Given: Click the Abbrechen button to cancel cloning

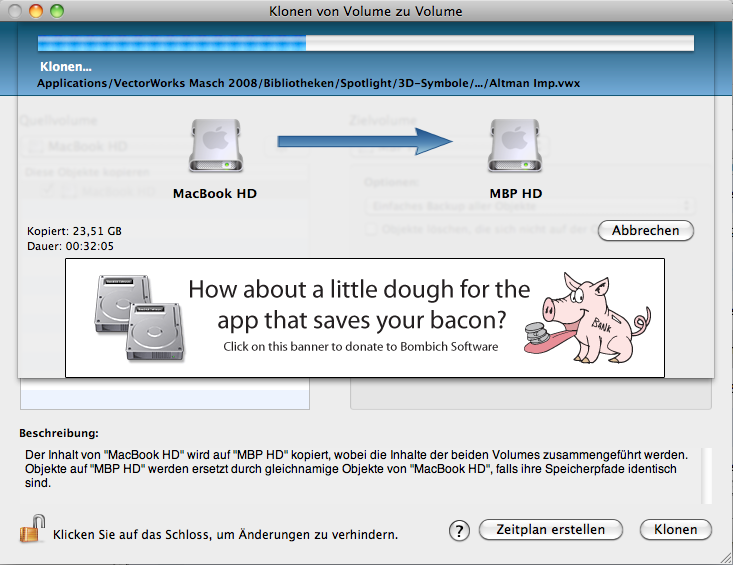Looking at the screenshot, I should (646, 230).
